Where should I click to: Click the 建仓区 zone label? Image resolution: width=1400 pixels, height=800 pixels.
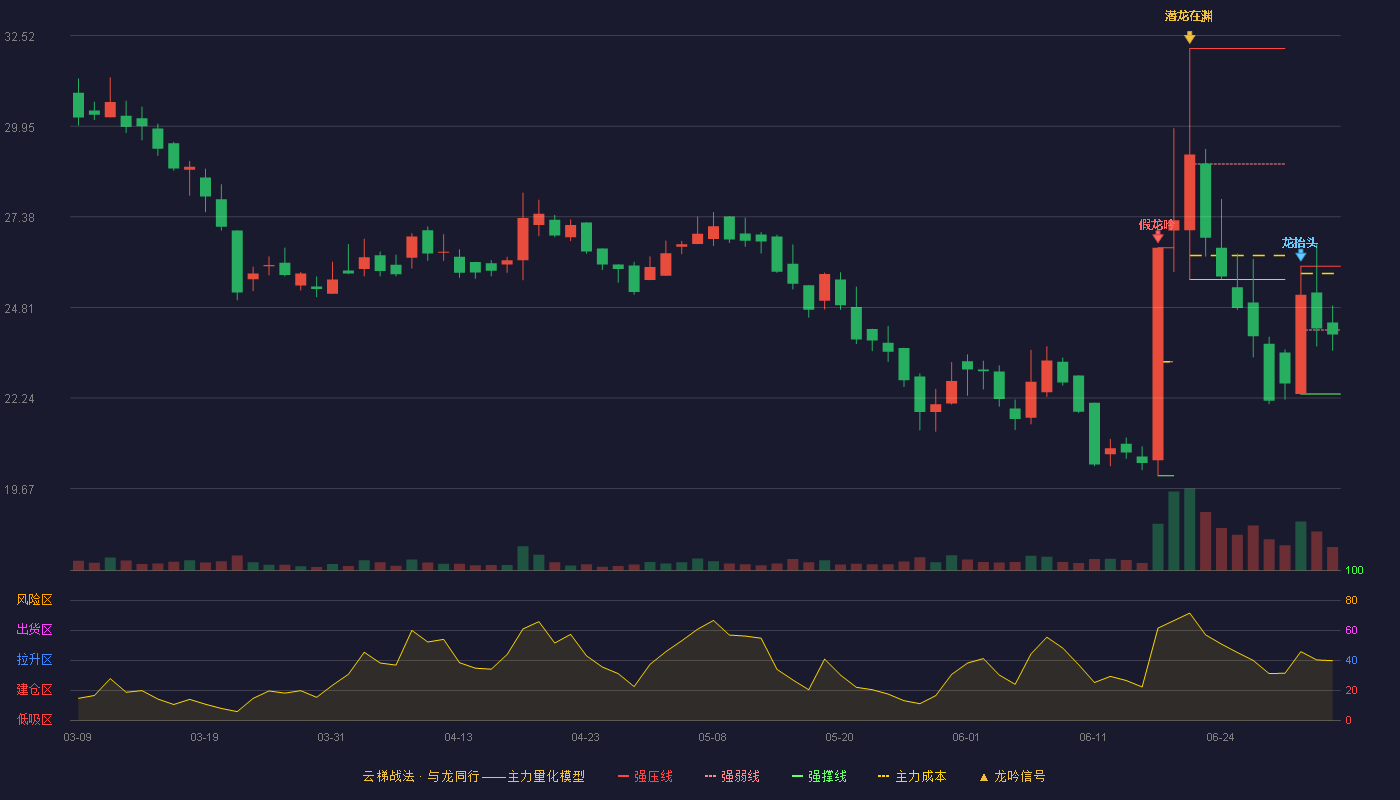click(34, 690)
